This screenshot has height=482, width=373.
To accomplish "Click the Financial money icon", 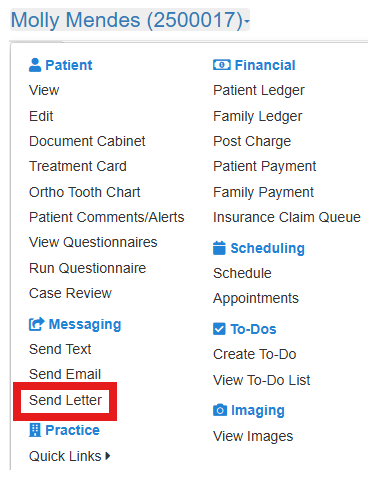I will [x=221, y=65].
